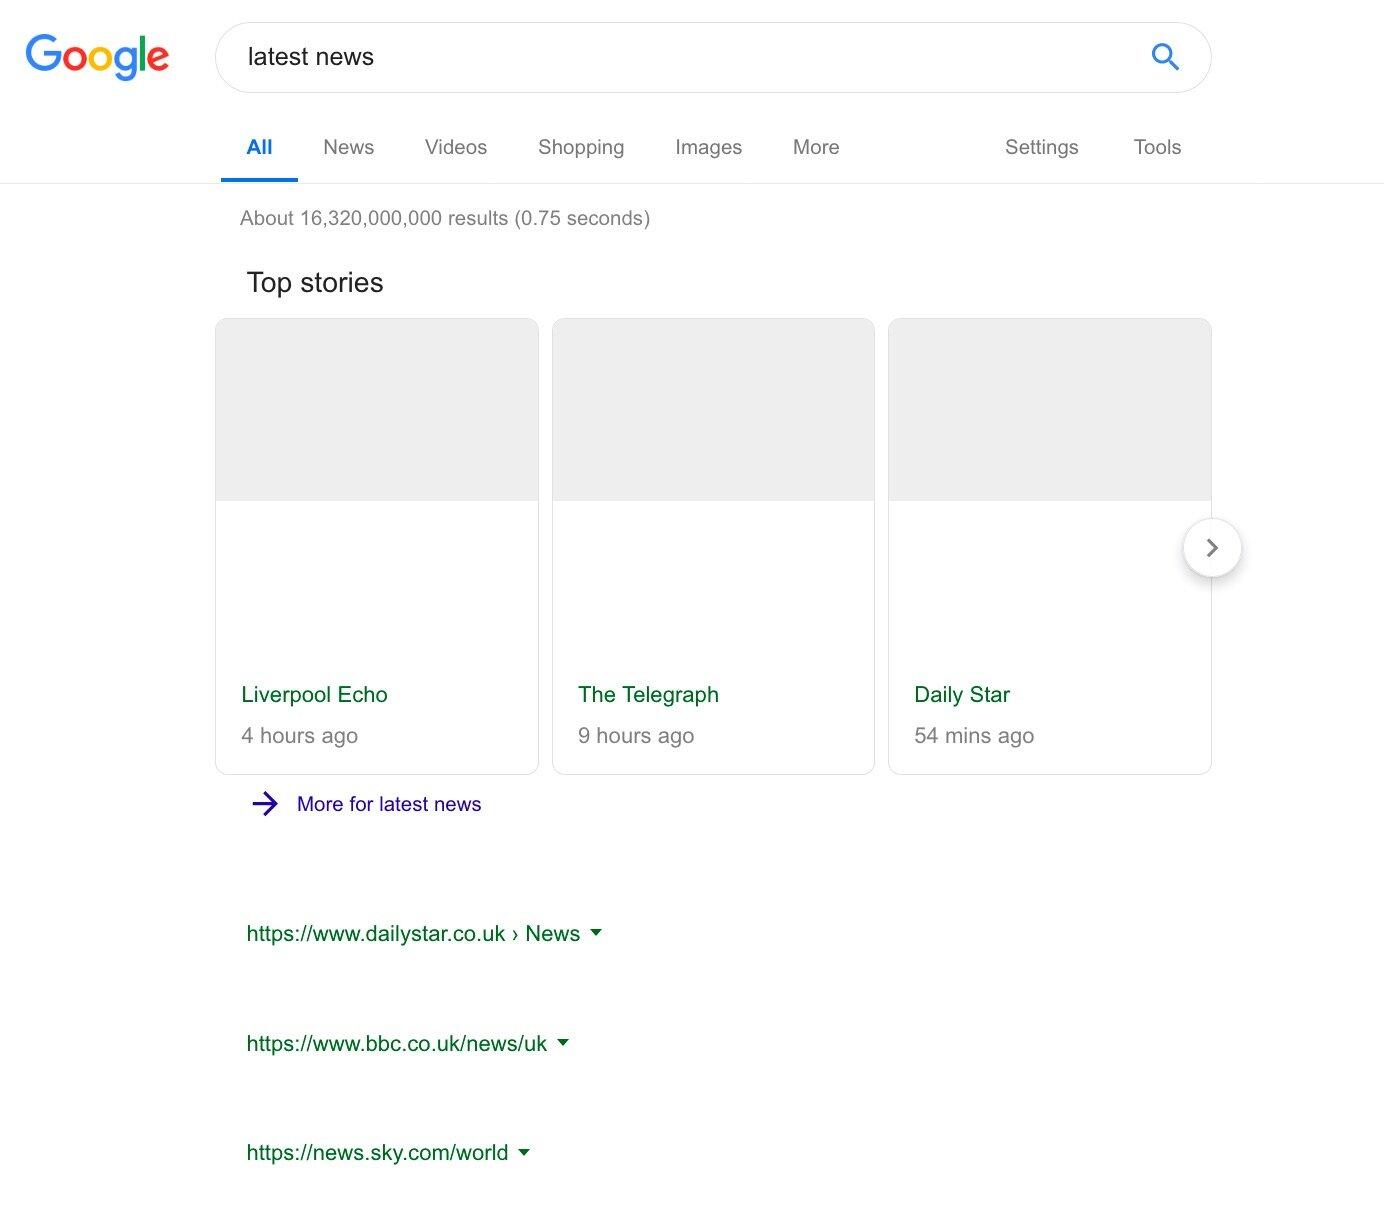This screenshot has height=1220, width=1384.
Task: Click the blue search magnifier icon
Action: point(1165,57)
